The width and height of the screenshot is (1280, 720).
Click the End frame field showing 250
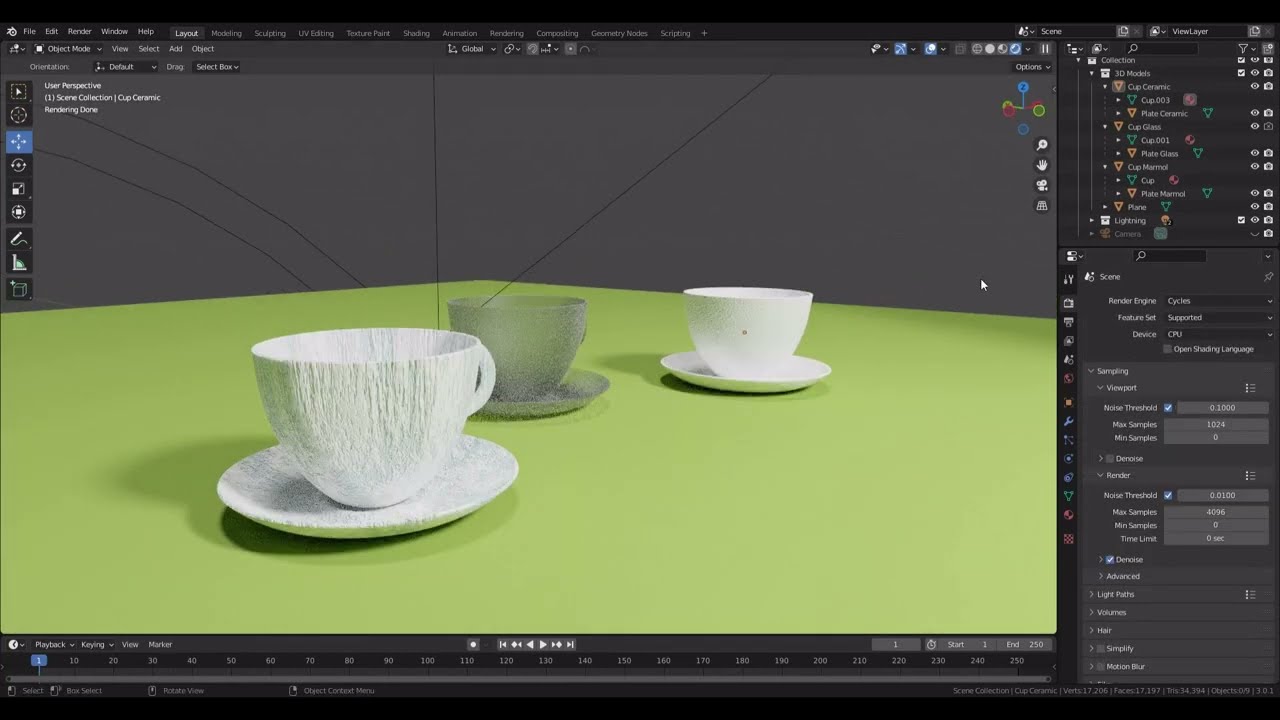1025,645
